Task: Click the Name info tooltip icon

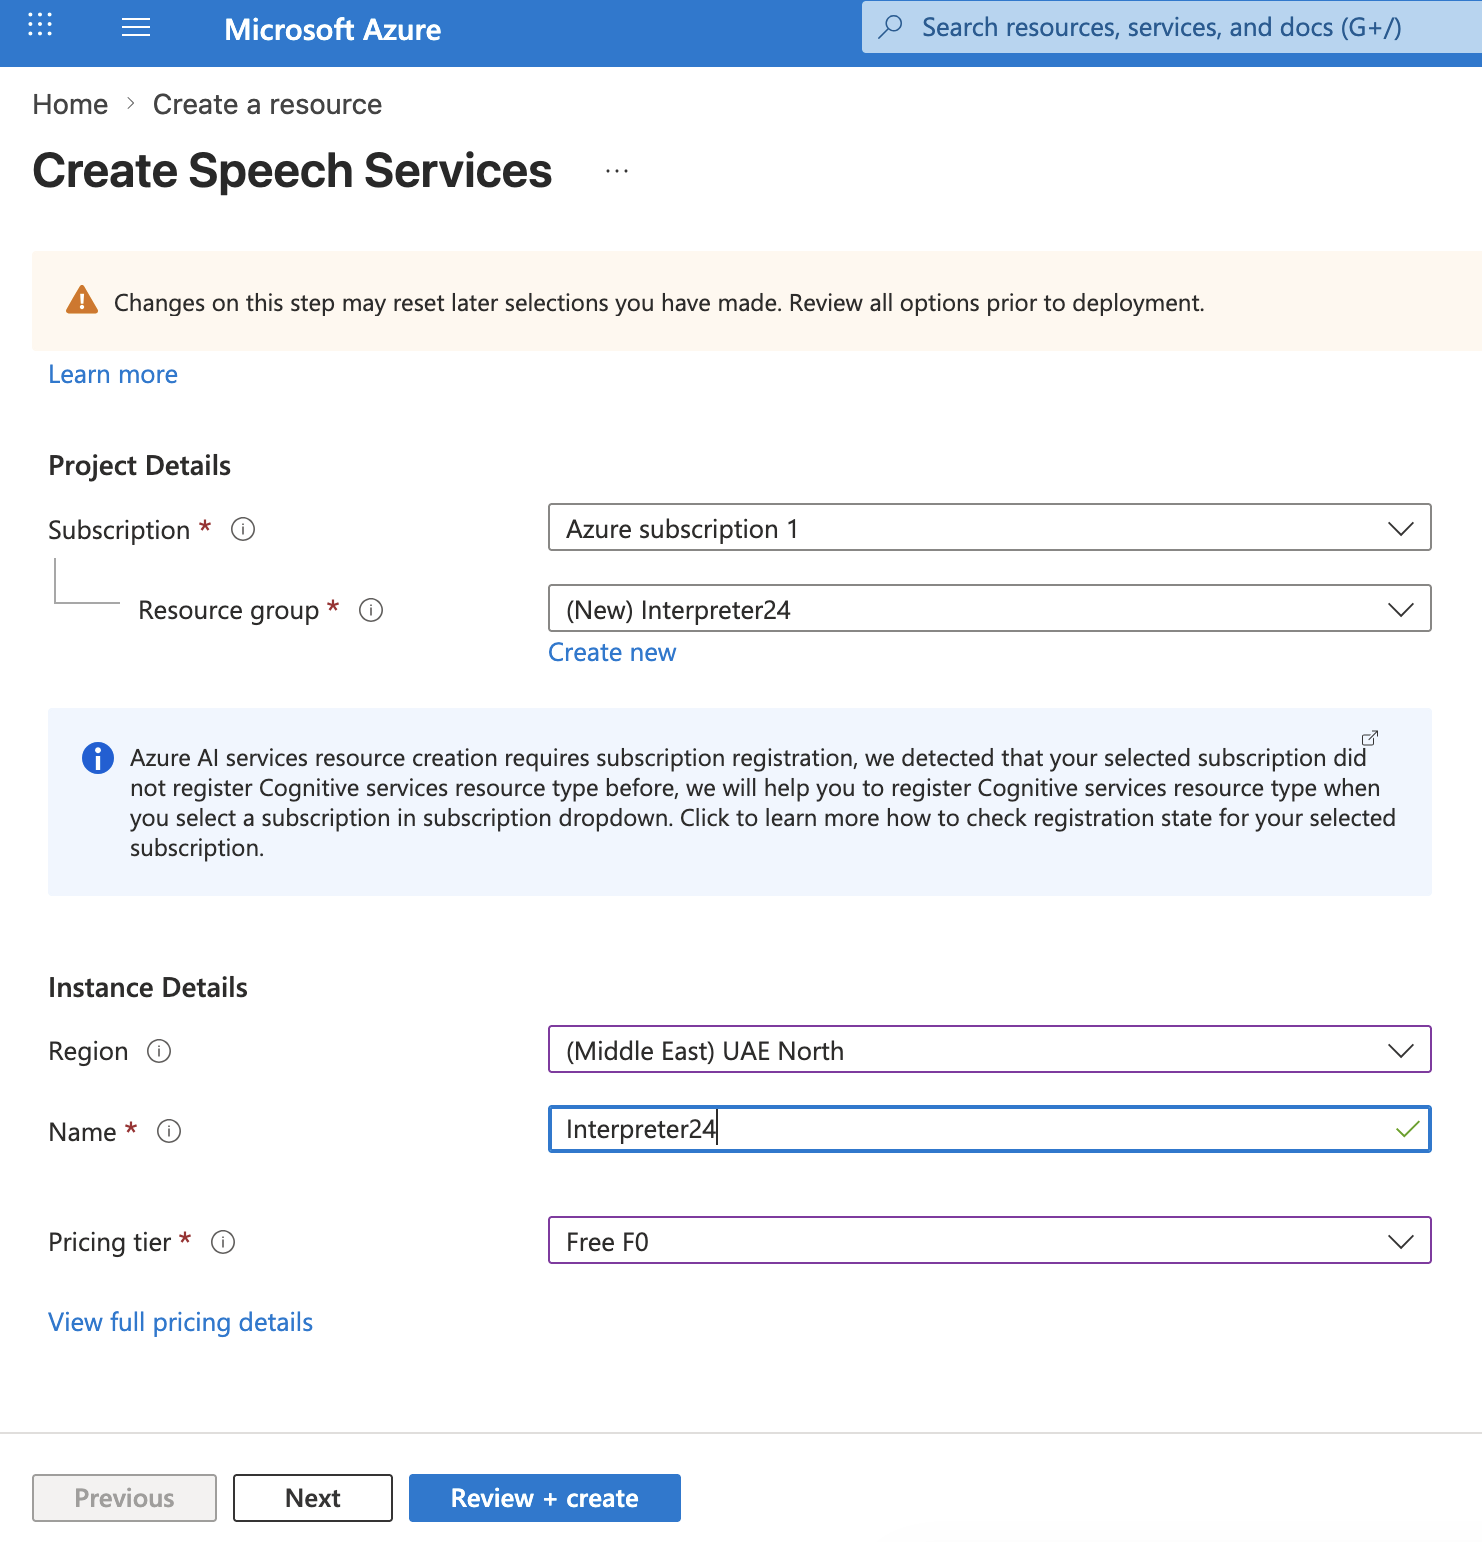Action: point(169,1131)
